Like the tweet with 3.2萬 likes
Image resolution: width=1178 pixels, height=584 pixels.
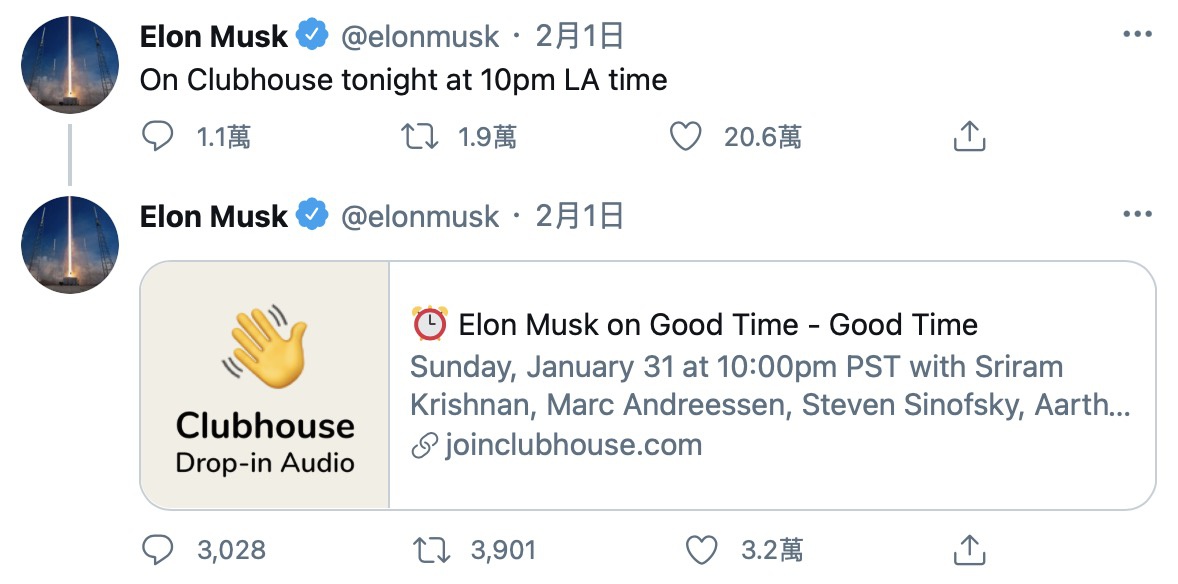702,549
